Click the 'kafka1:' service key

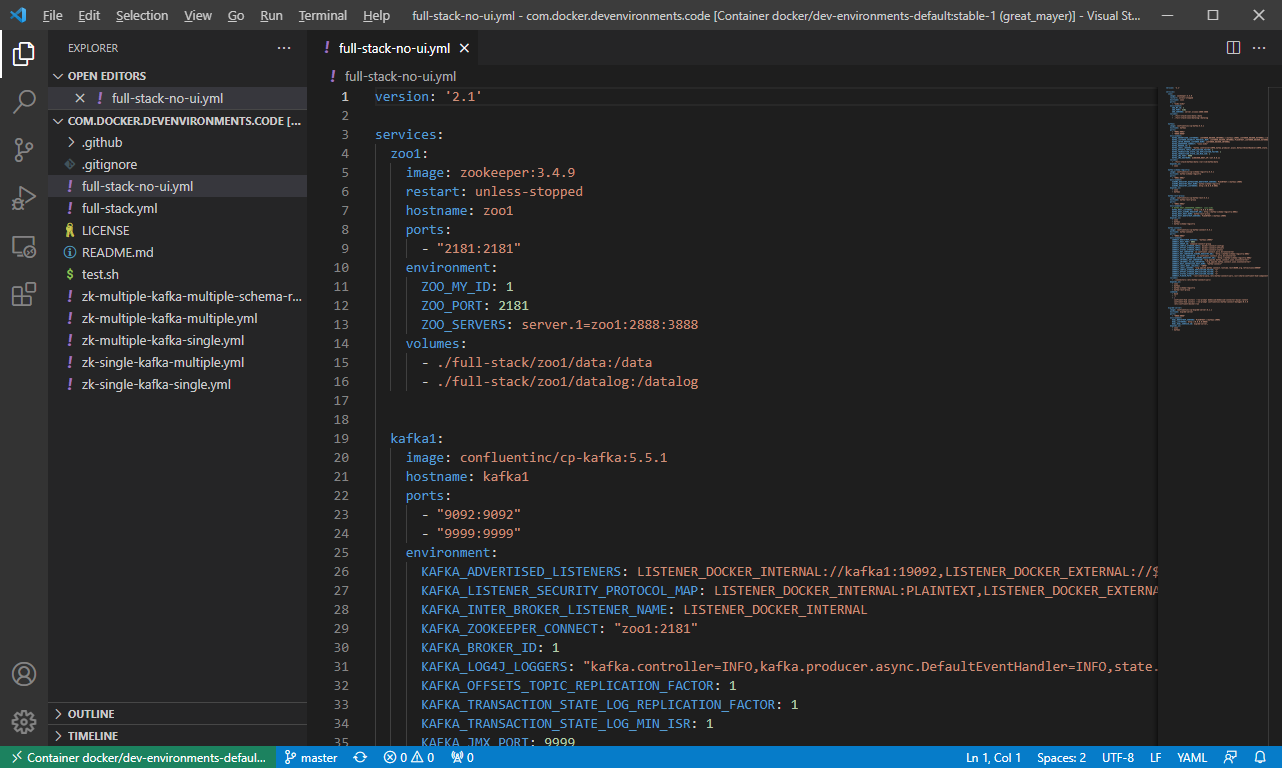coord(417,438)
